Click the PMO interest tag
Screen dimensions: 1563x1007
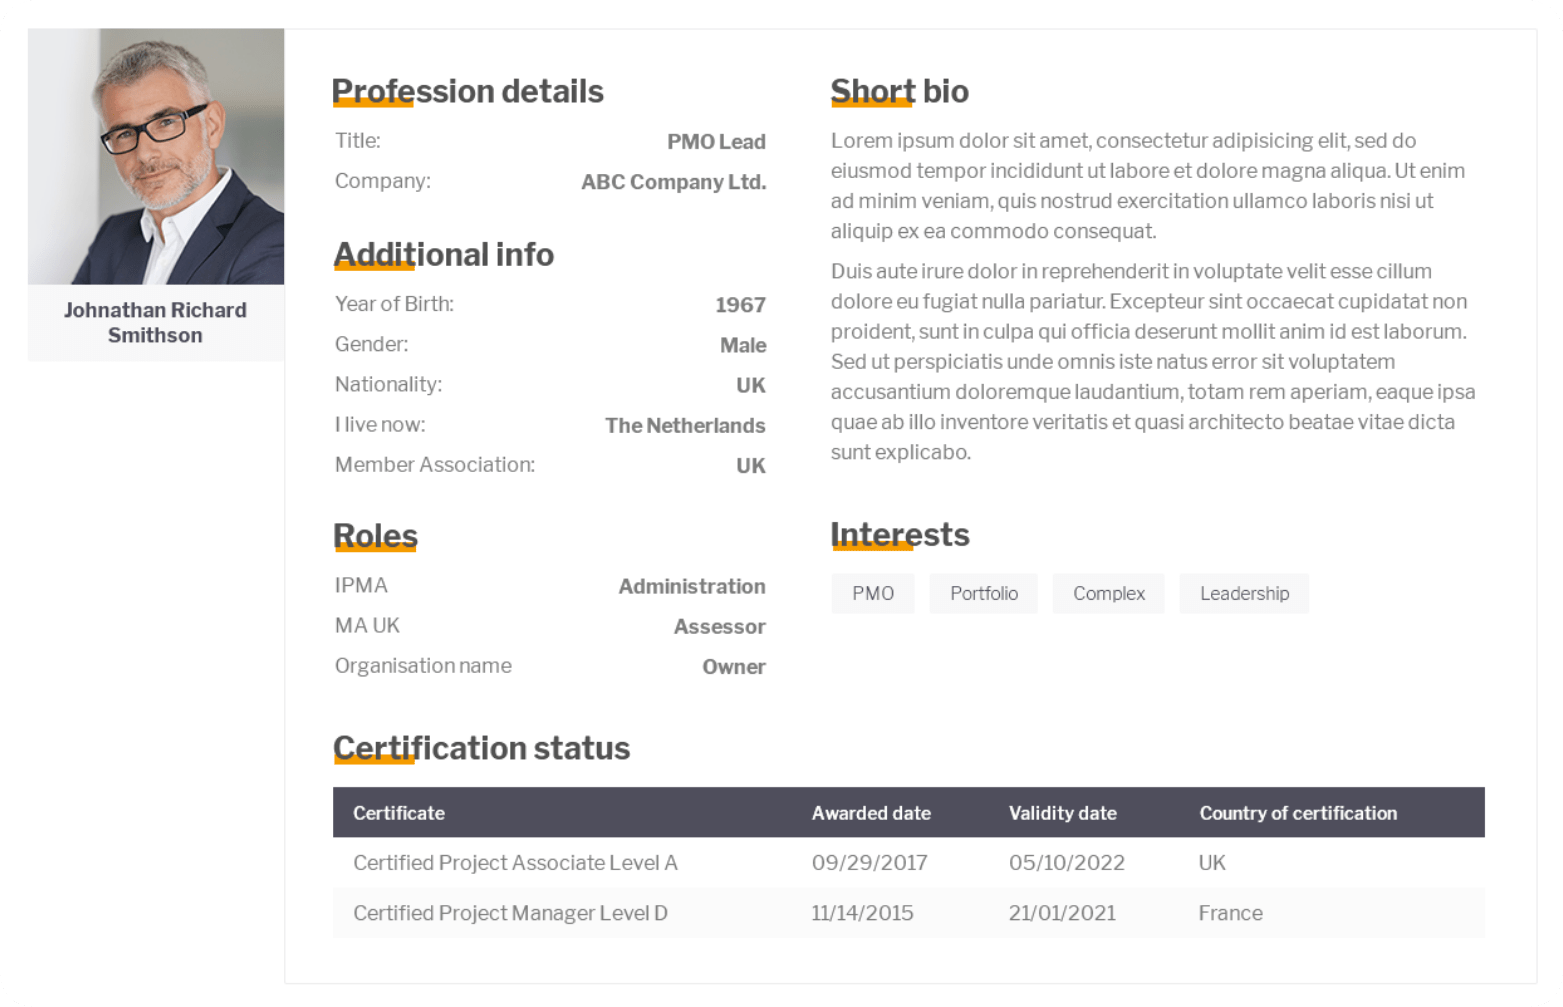tap(873, 593)
